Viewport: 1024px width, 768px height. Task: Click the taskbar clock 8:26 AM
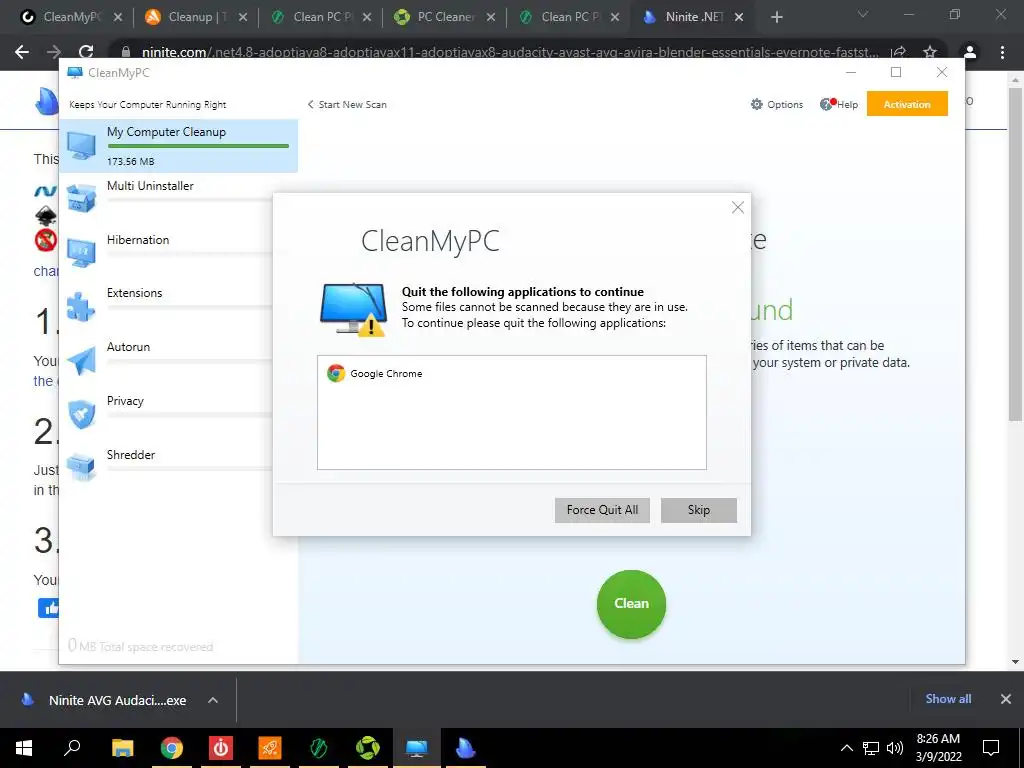click(938, 739)
